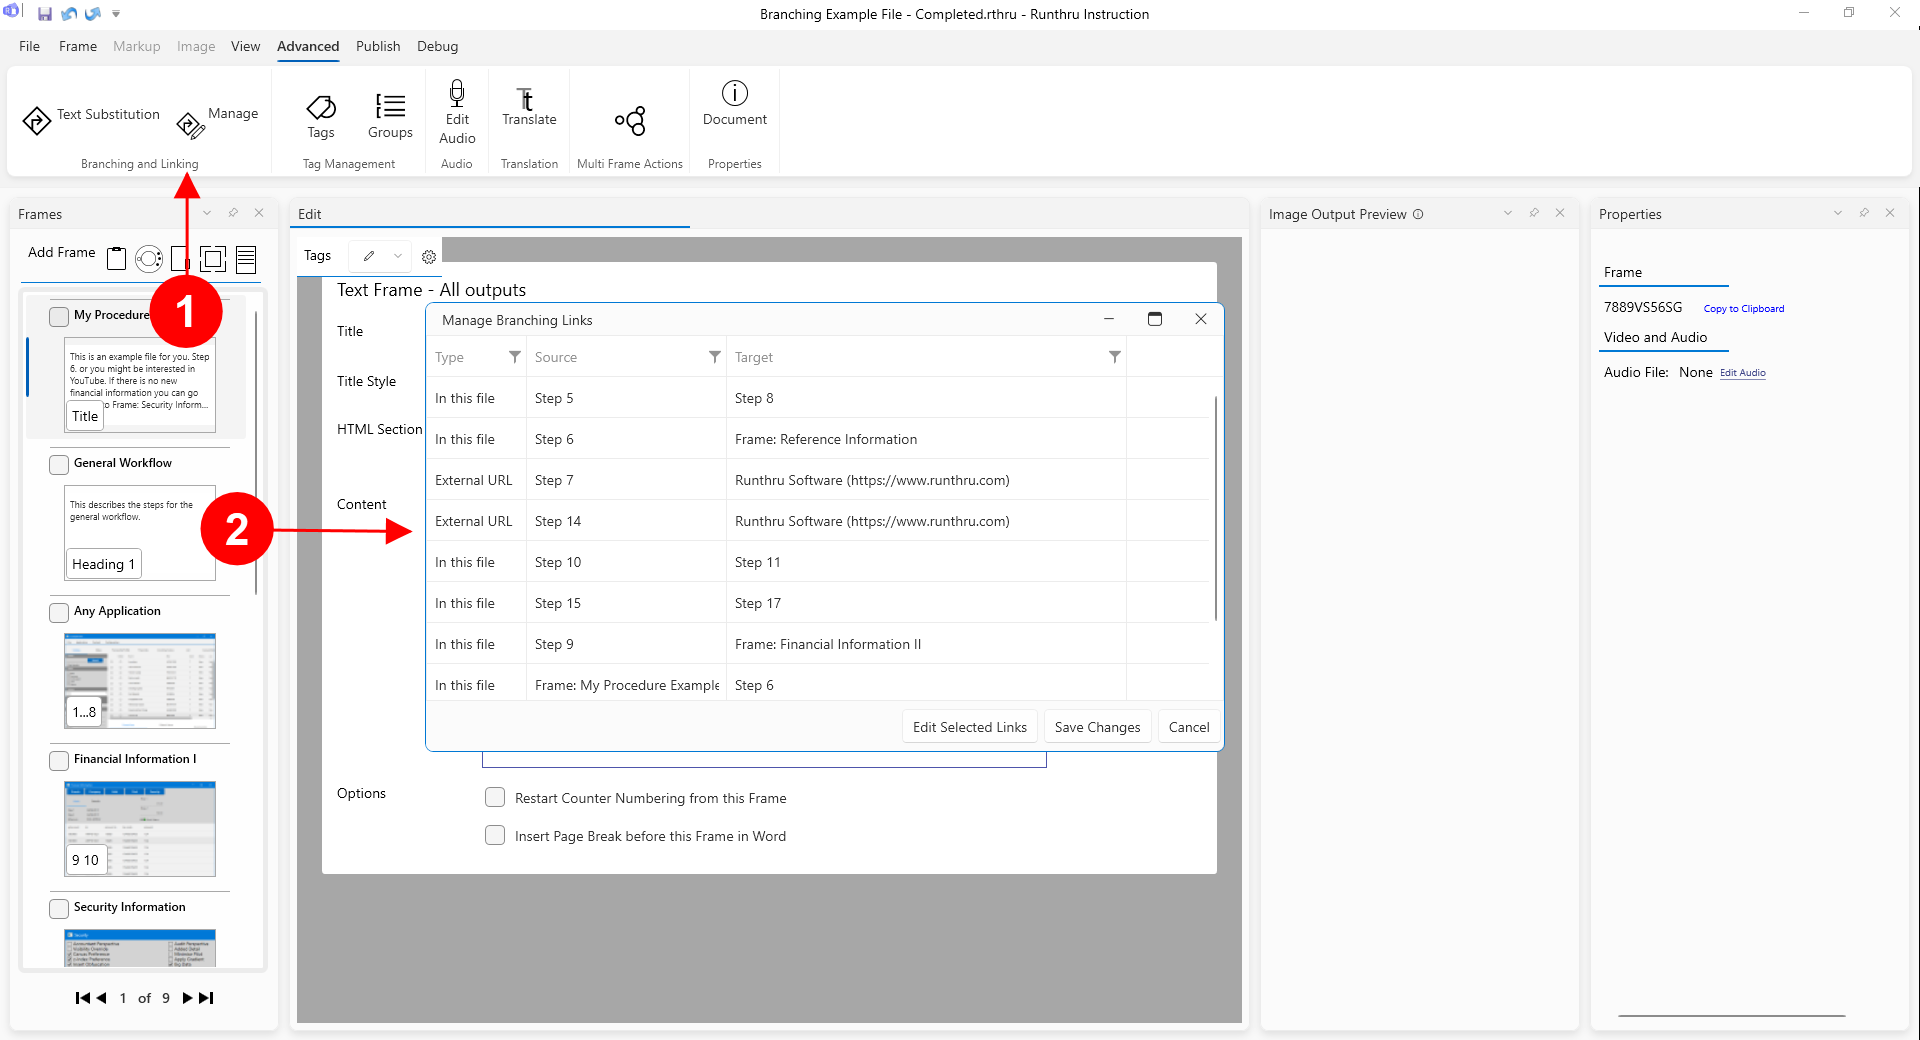Click the Tags settings gear icon

429,257
